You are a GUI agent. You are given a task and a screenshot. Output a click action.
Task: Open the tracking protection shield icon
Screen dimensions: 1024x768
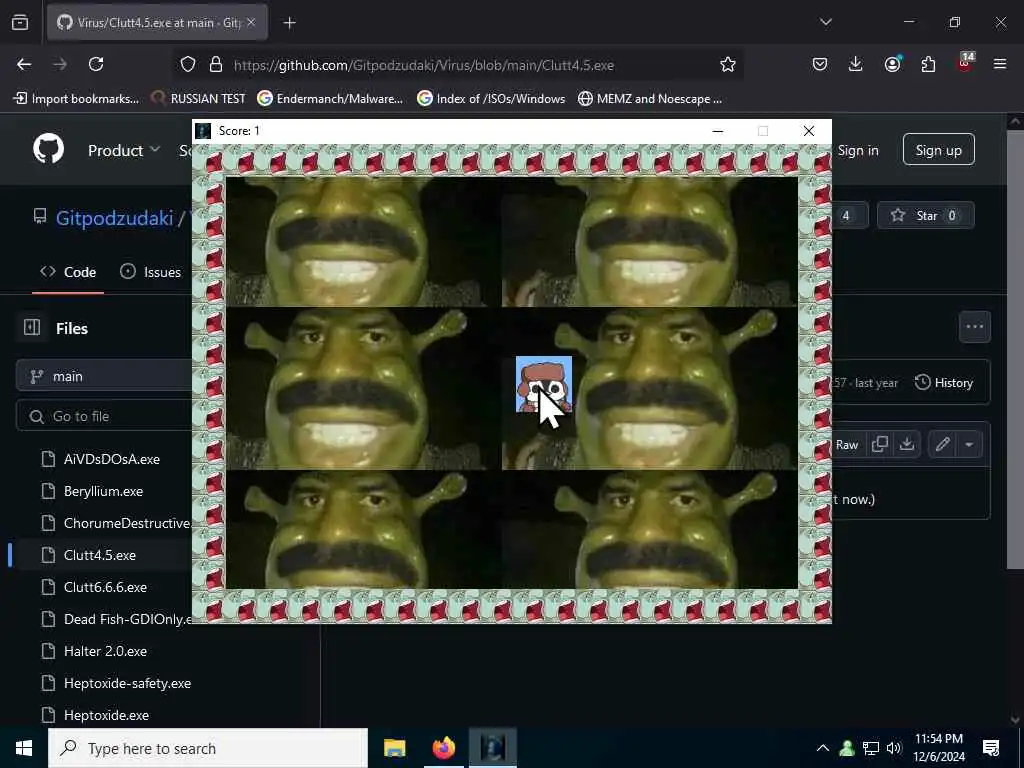point(188,65)
